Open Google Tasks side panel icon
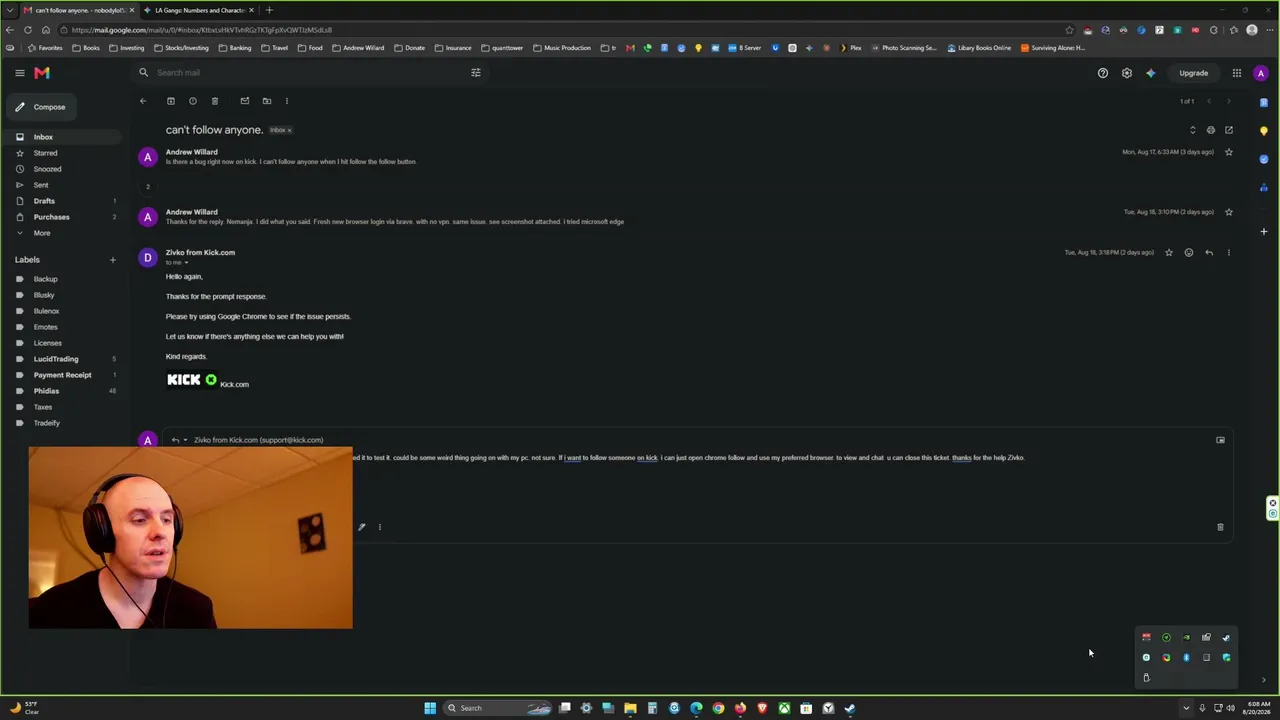This screenshot has height=720, width=1280. click(1264, 159)
